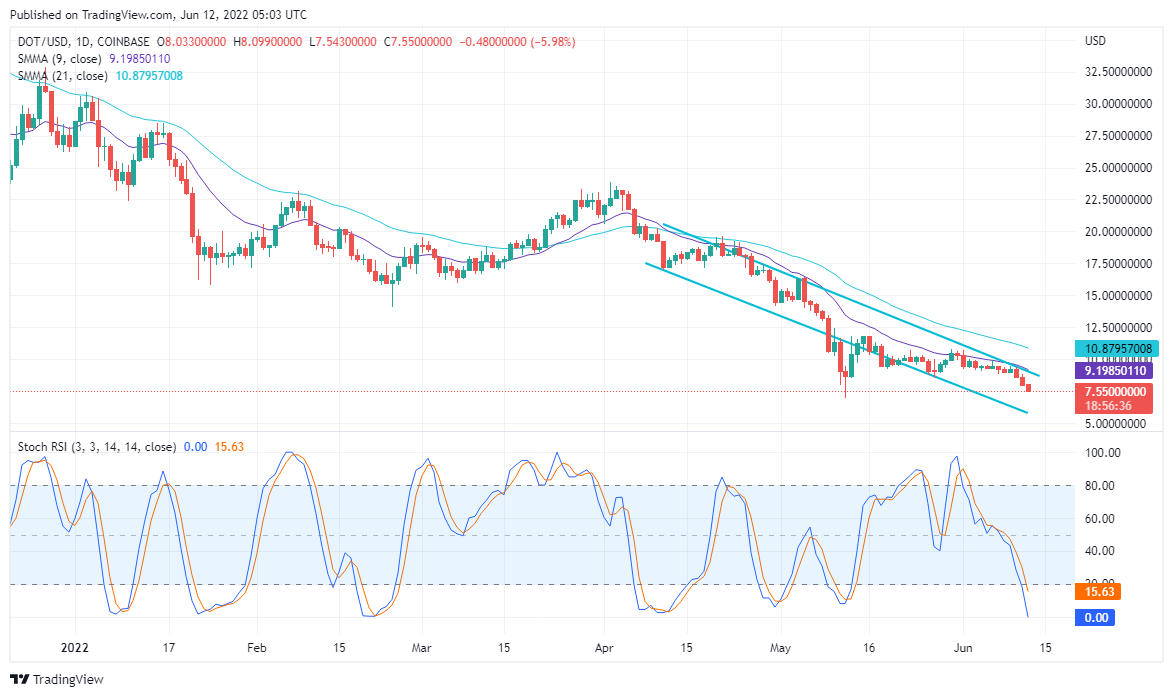1173x697 pixels.
Task: Click the Apr marker on the time axis
Action: [604, 648]
